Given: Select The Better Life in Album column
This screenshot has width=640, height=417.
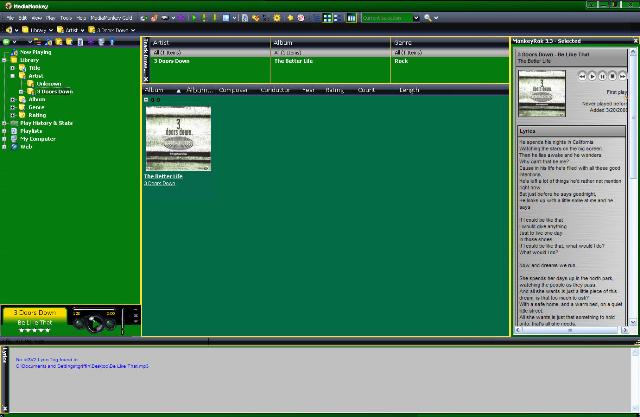Looking at the screenshot, I should [293, 61].
